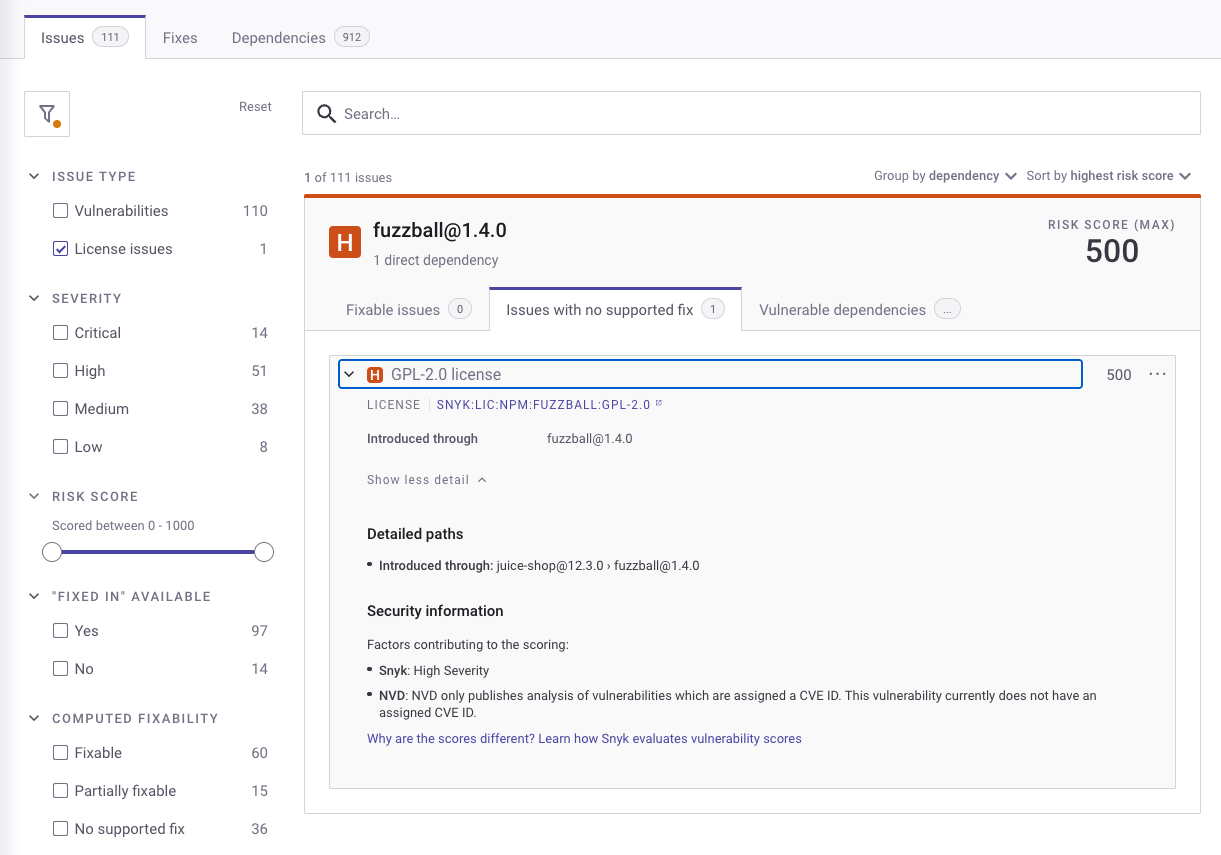The image size is (1221, 855).
Task: Collapse the GPL-2.0 license row chevron
Action: 349,375
